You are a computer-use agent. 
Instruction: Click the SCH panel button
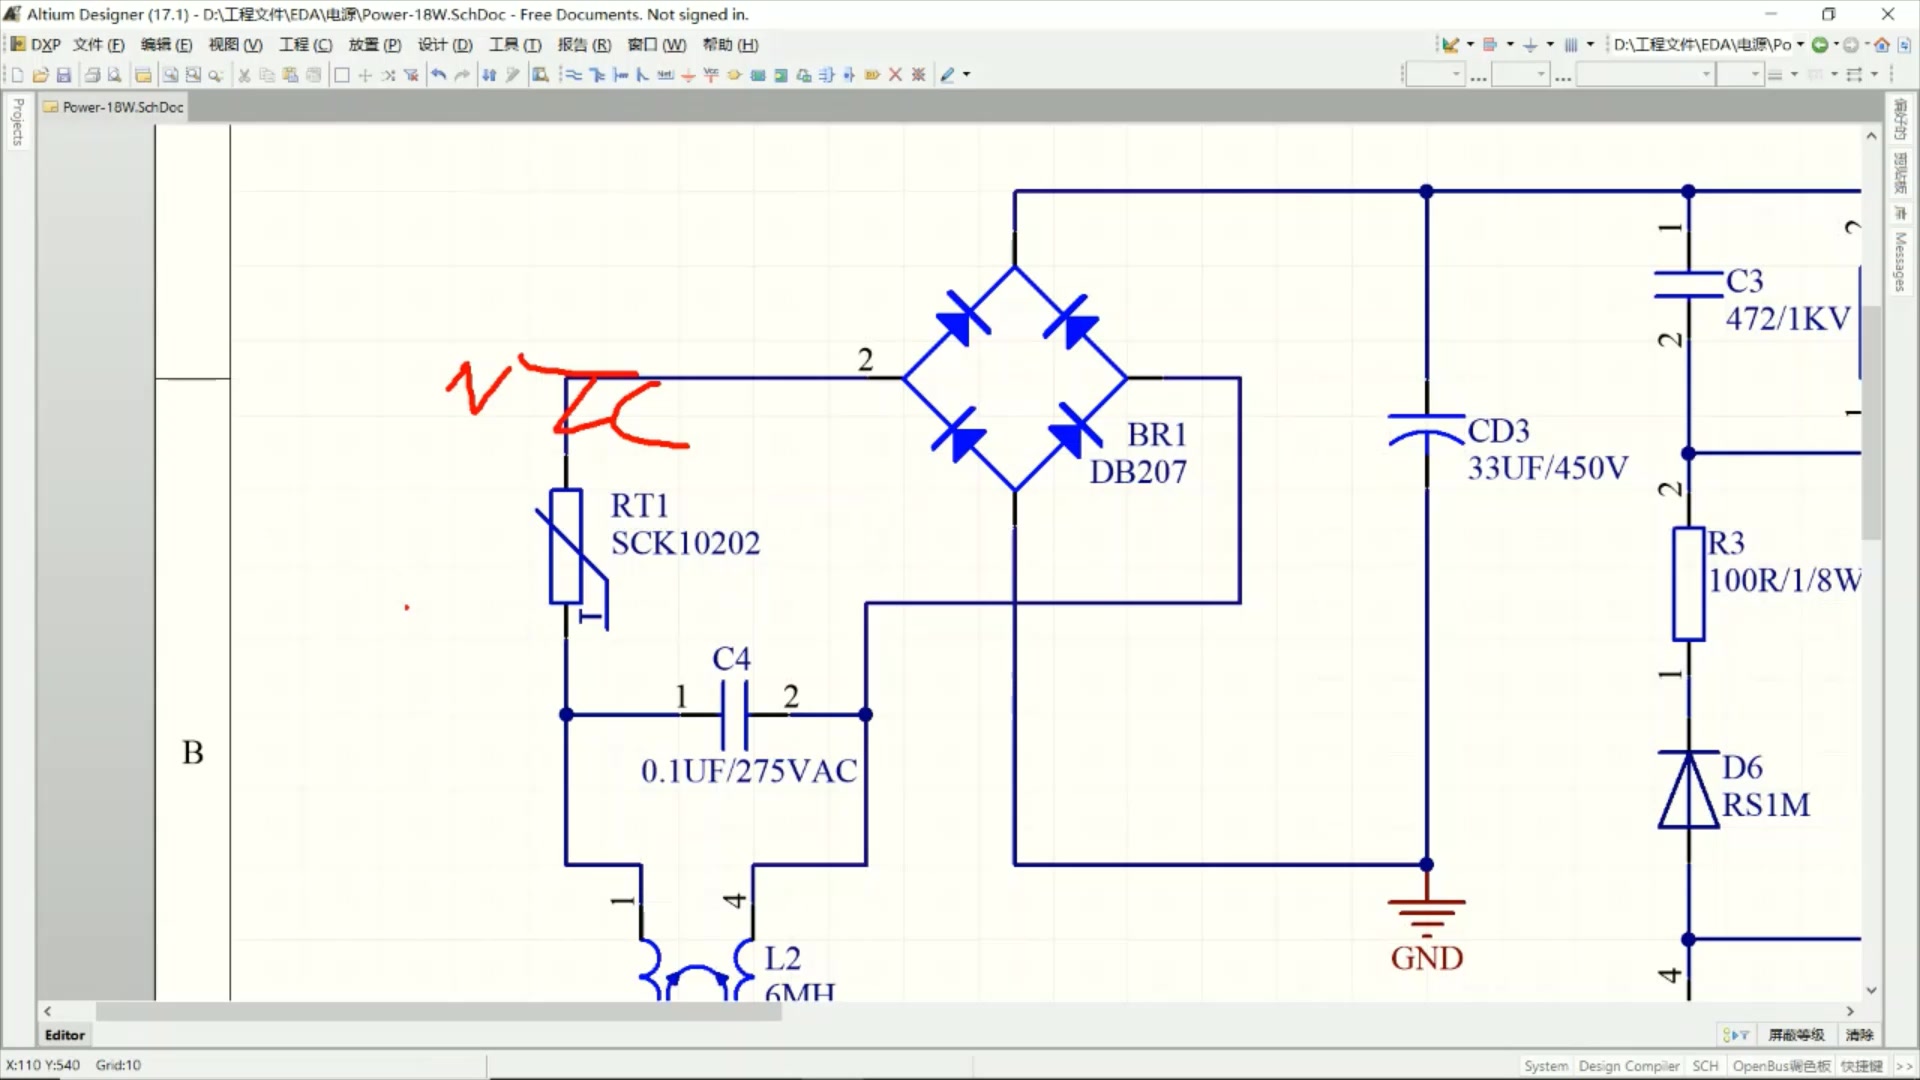coord(1705,1066)
